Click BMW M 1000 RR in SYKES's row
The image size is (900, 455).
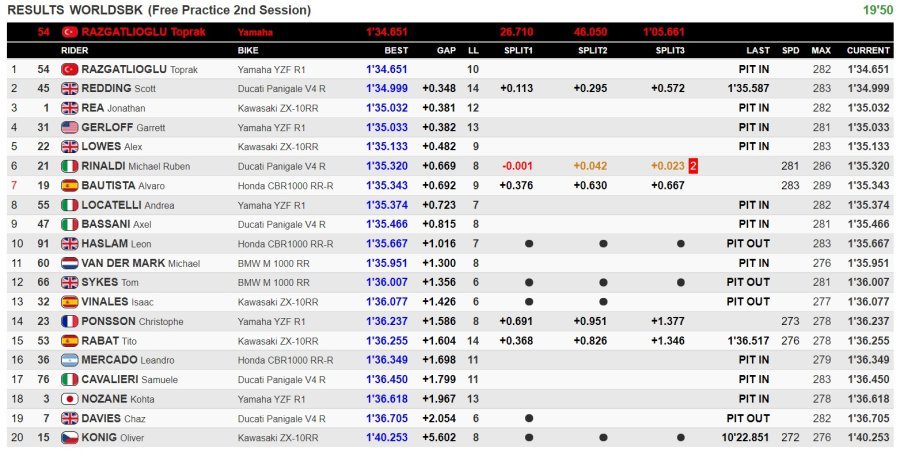click(x=274, y=282)
